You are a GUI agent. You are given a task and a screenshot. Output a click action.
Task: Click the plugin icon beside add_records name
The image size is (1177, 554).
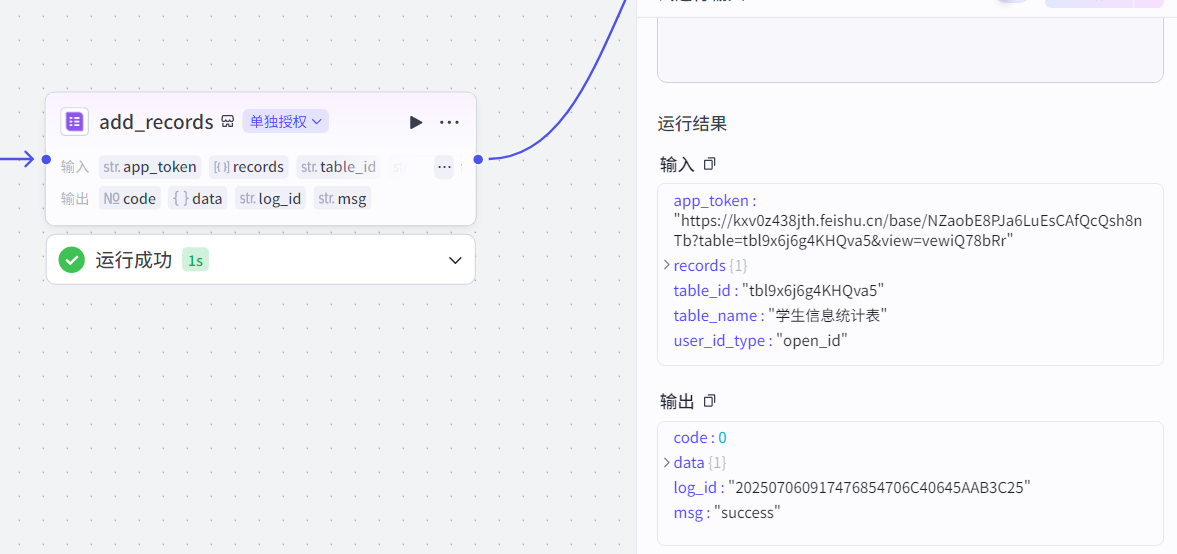(x=228, y=122)
